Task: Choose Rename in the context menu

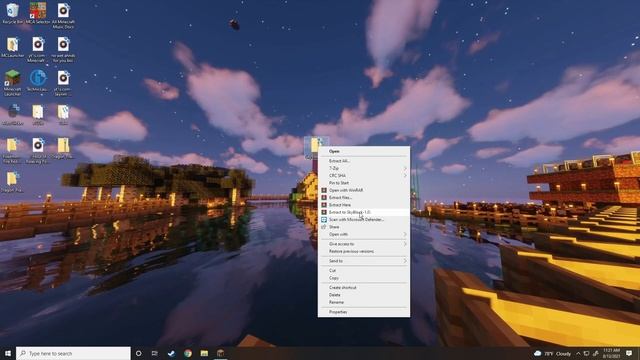Action: 364,302
